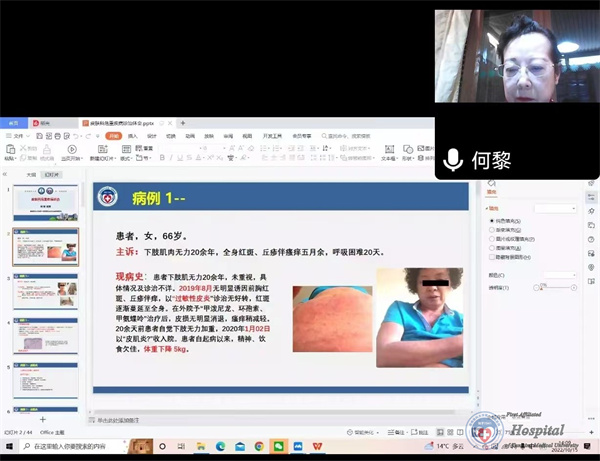Open Microsoft Edge from the taskbar

click(220, 446)
